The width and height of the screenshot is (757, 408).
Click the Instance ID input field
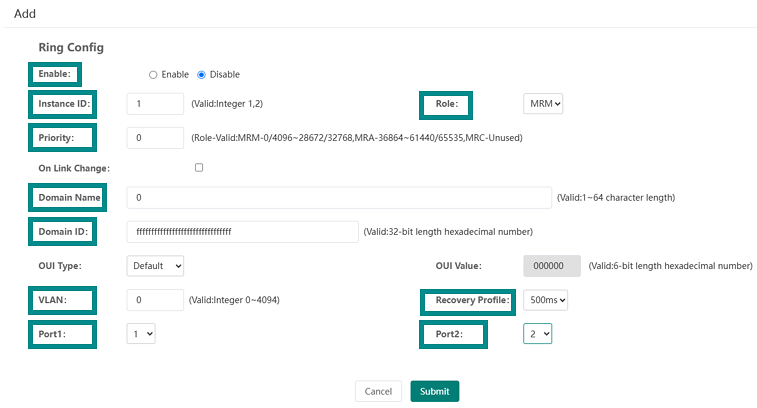(x=155, y=104)
